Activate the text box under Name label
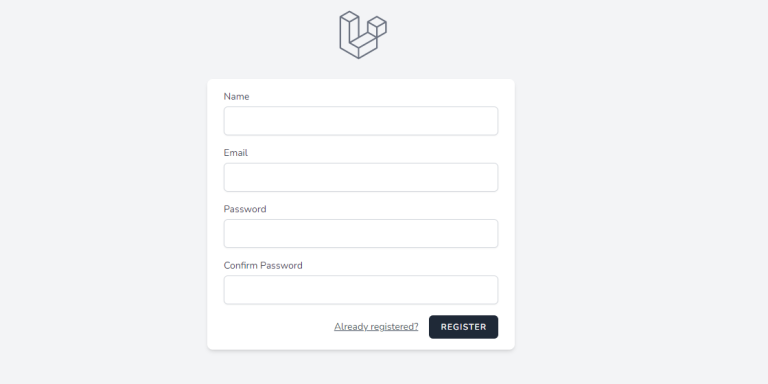768x384 pixels. click(x=361, y=121)
